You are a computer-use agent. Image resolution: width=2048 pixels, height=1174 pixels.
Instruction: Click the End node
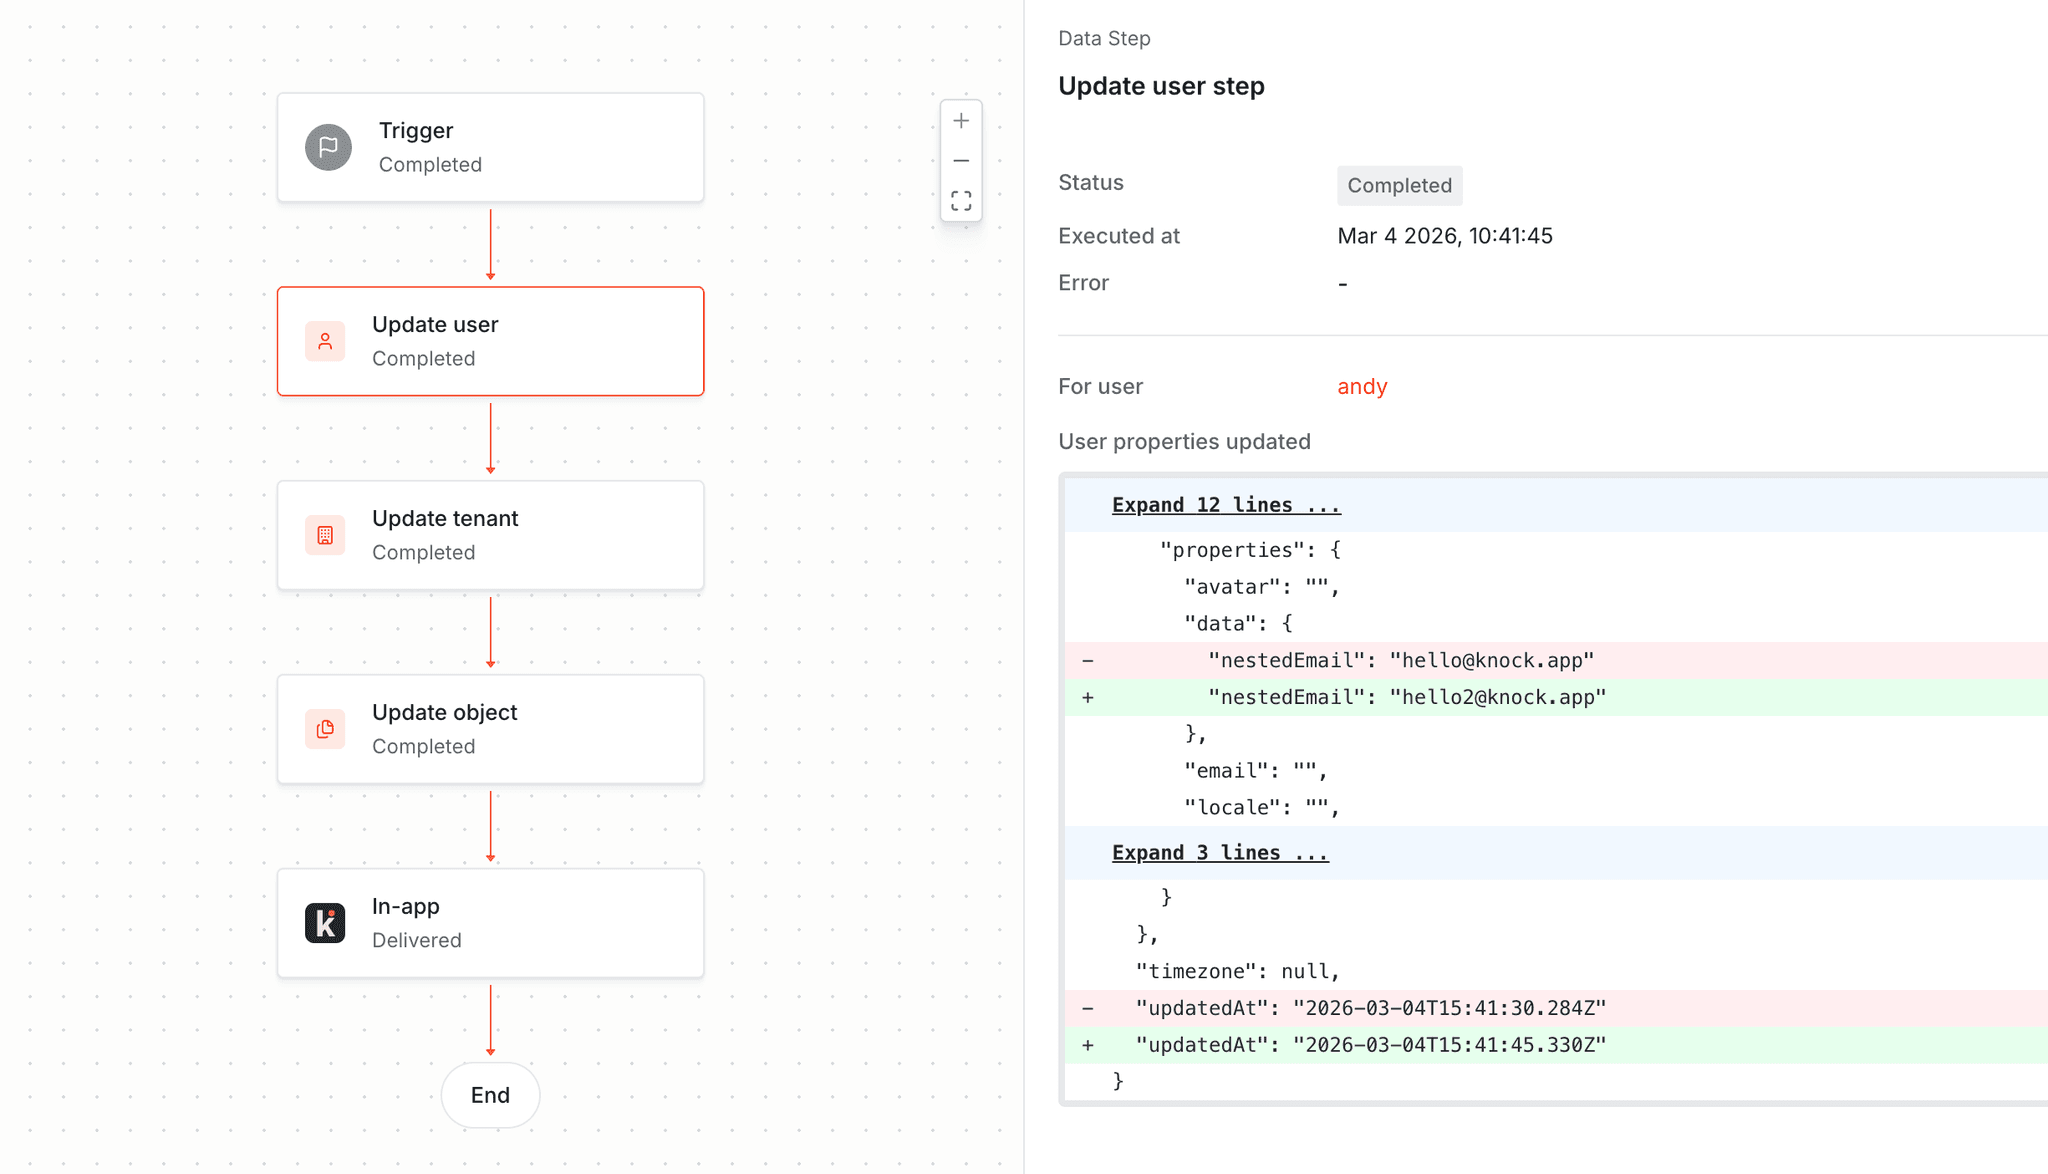[490, 1095]
